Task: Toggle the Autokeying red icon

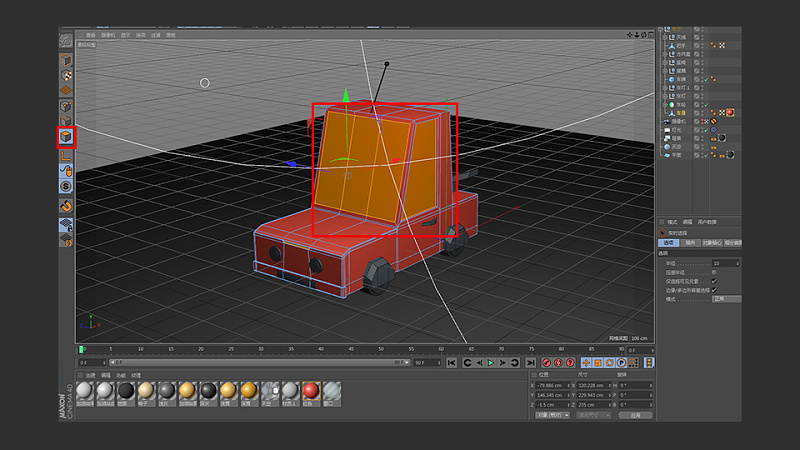Action: pyautogui.click(x=558, y=363)
